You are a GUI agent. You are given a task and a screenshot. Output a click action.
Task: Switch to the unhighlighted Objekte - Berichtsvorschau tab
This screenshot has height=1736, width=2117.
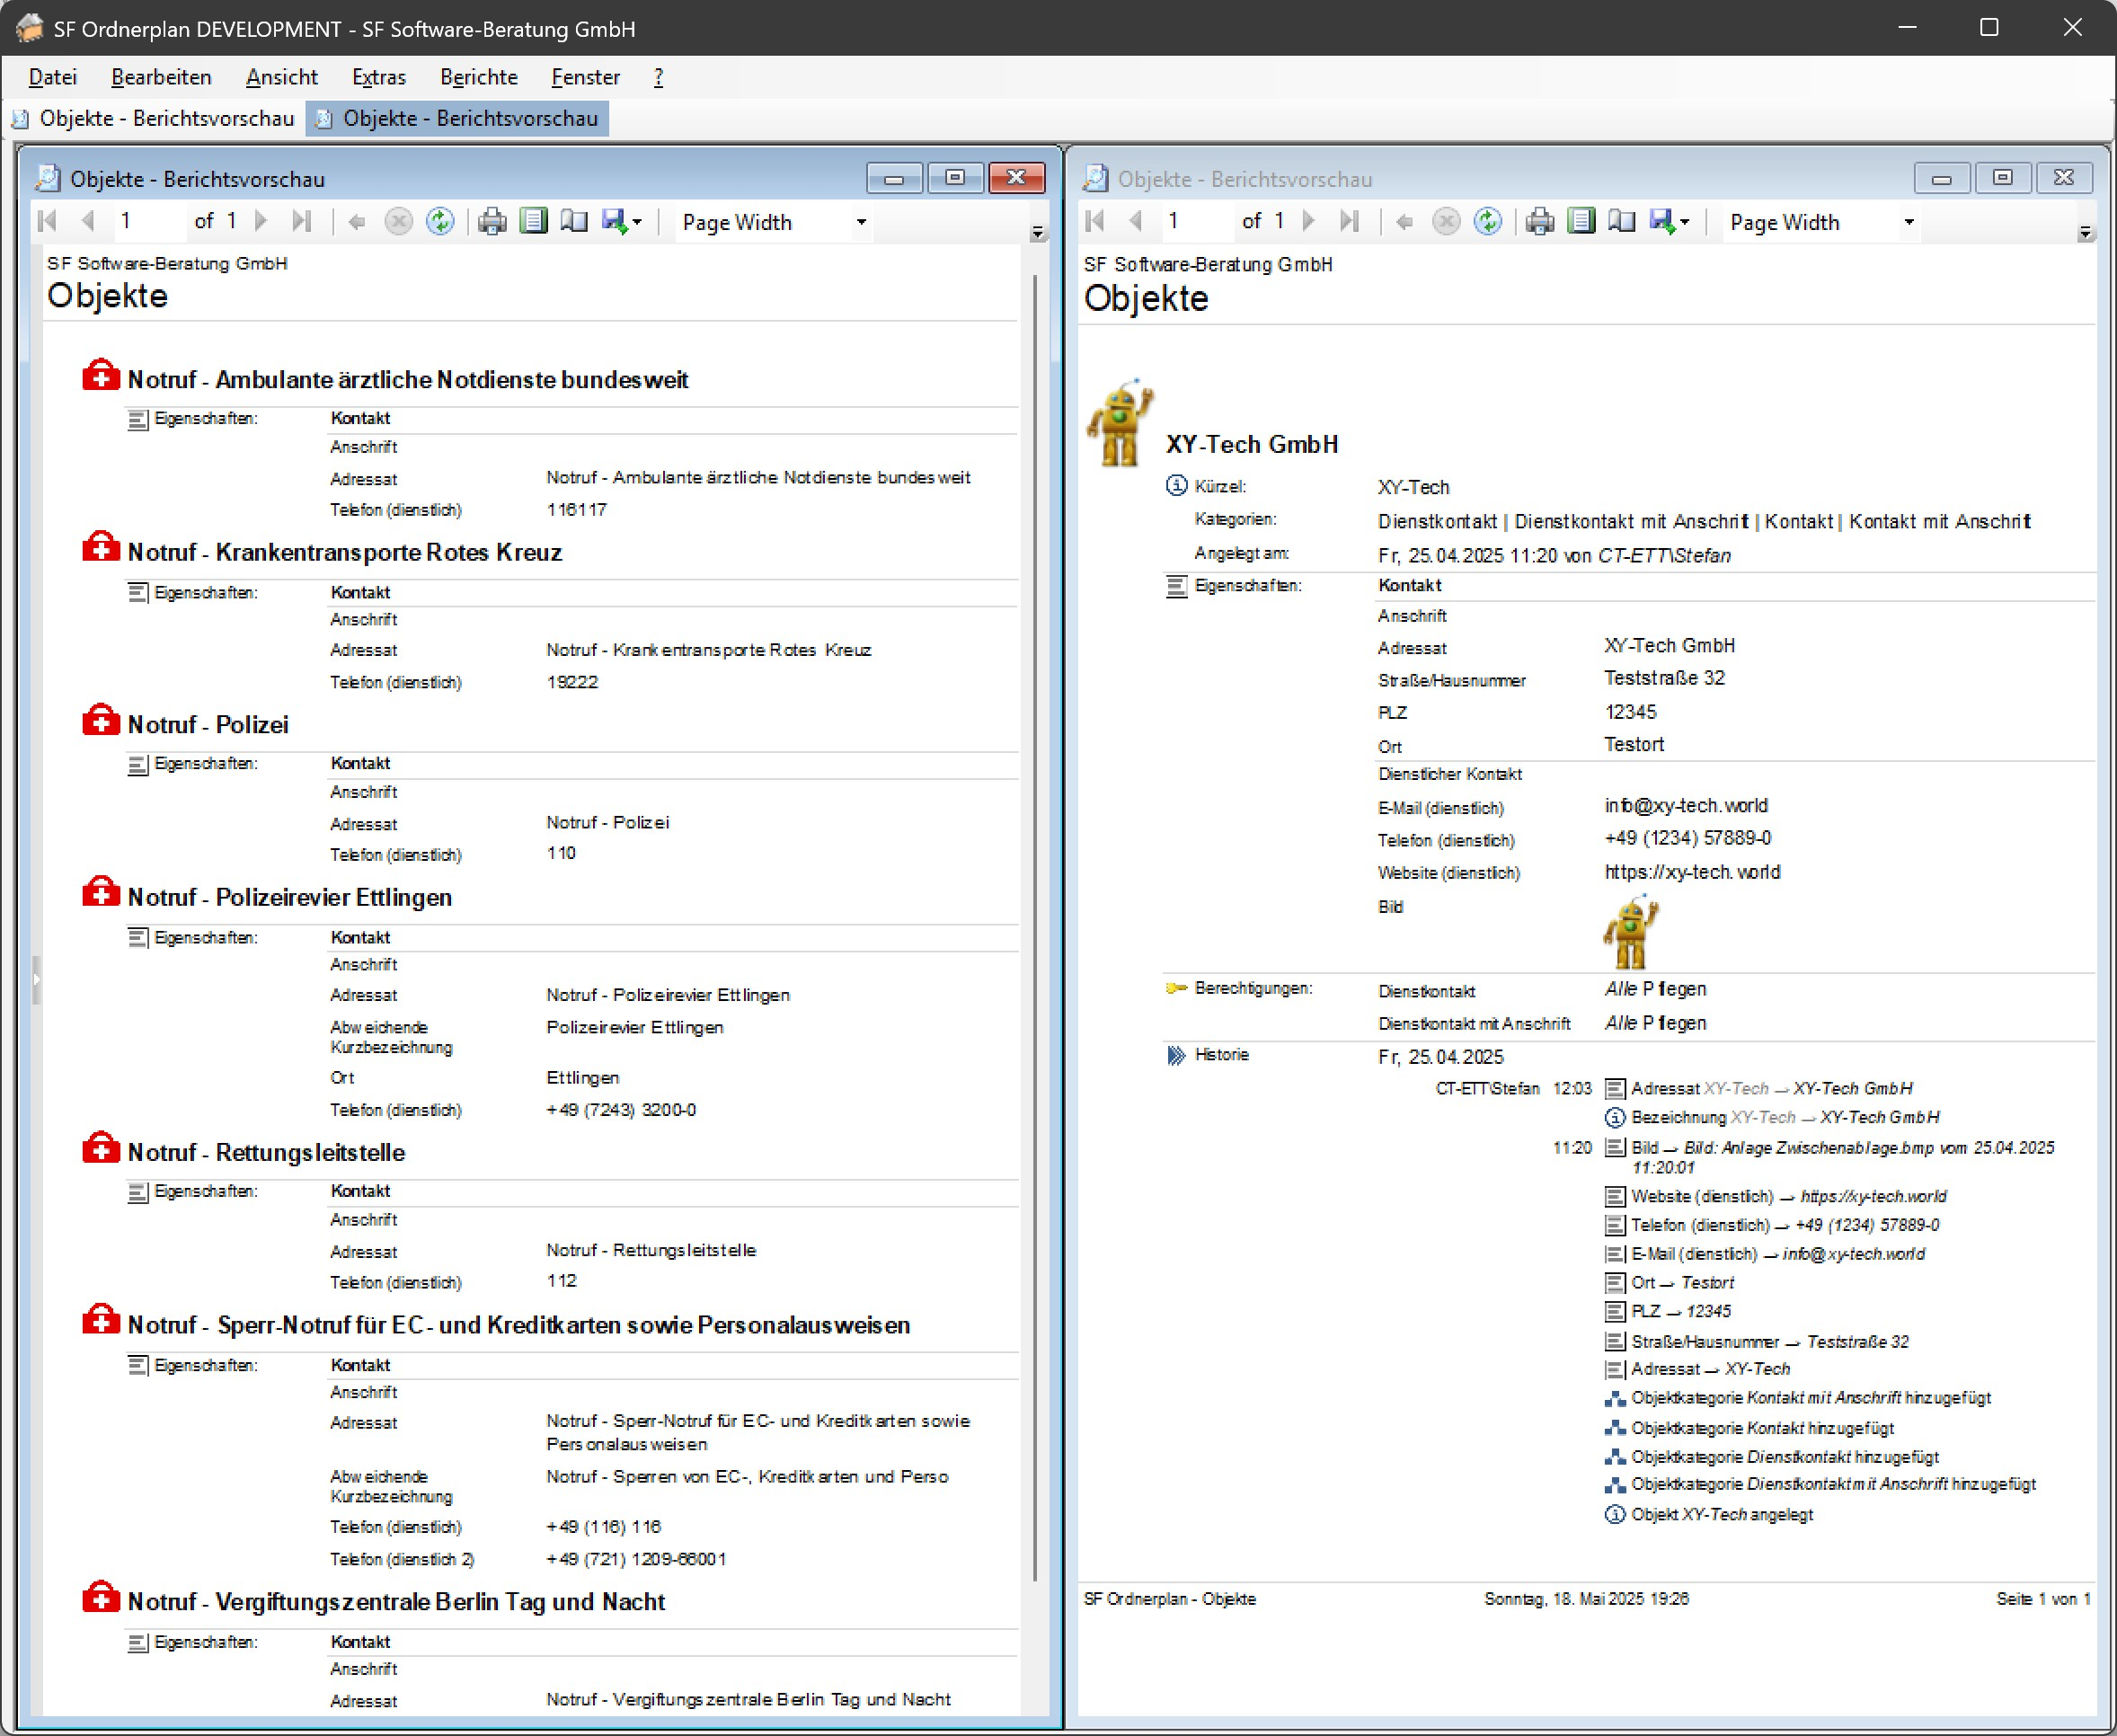point(153,118)
